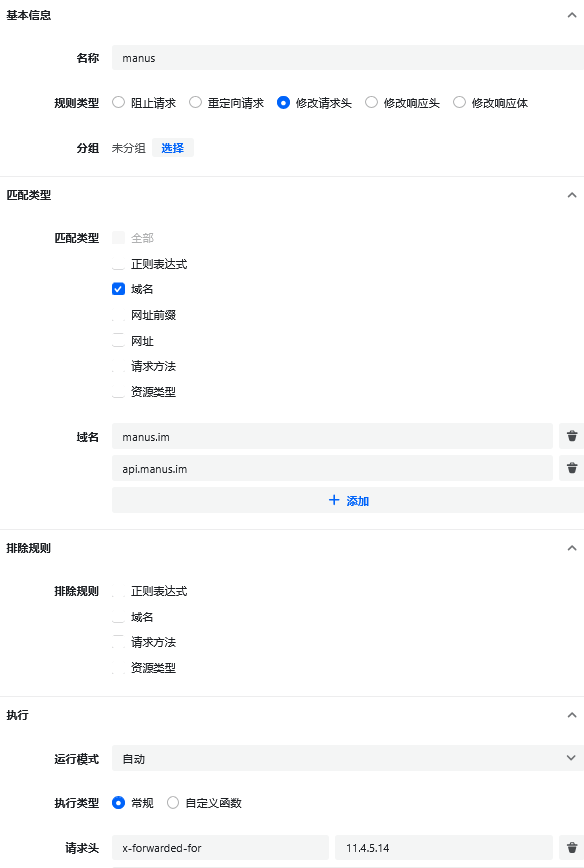Collapse the 排除规则 section
The height and width of the screenshot is (868, 584).
click(x=572, y=548)
